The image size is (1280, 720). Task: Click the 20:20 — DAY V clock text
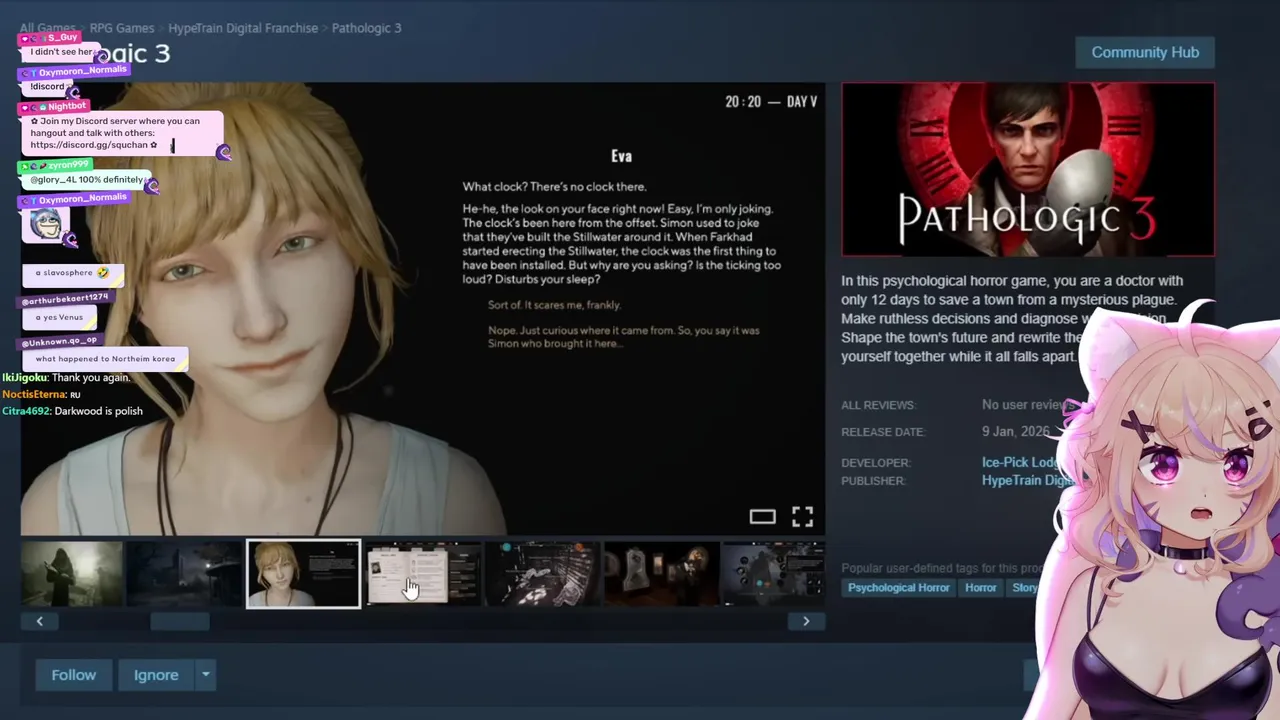pos(771,102)
